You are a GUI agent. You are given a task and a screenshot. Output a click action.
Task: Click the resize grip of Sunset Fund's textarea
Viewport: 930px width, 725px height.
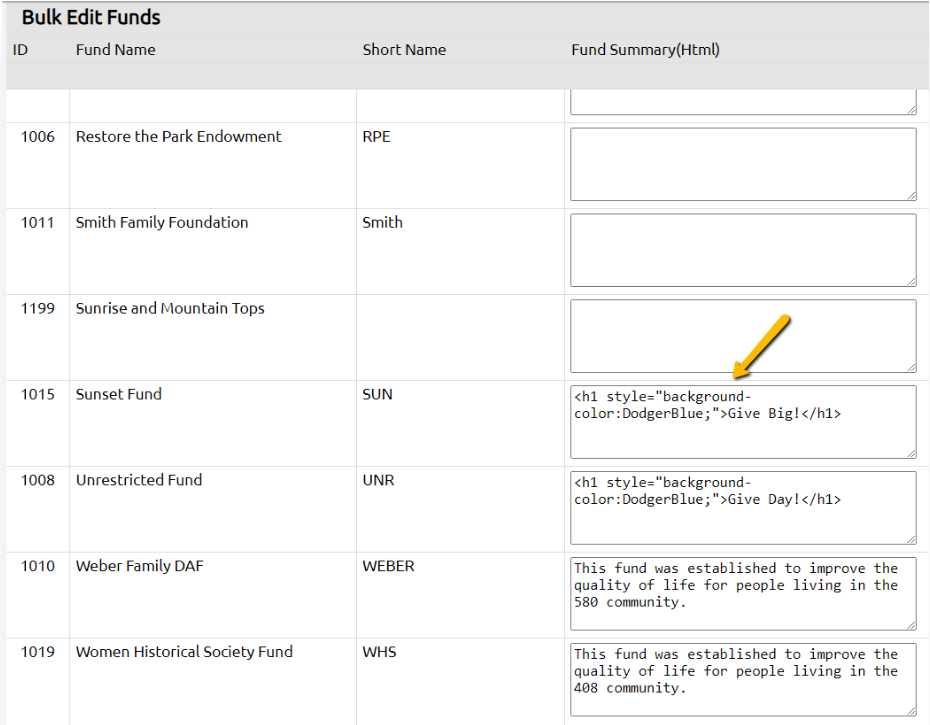911,452
